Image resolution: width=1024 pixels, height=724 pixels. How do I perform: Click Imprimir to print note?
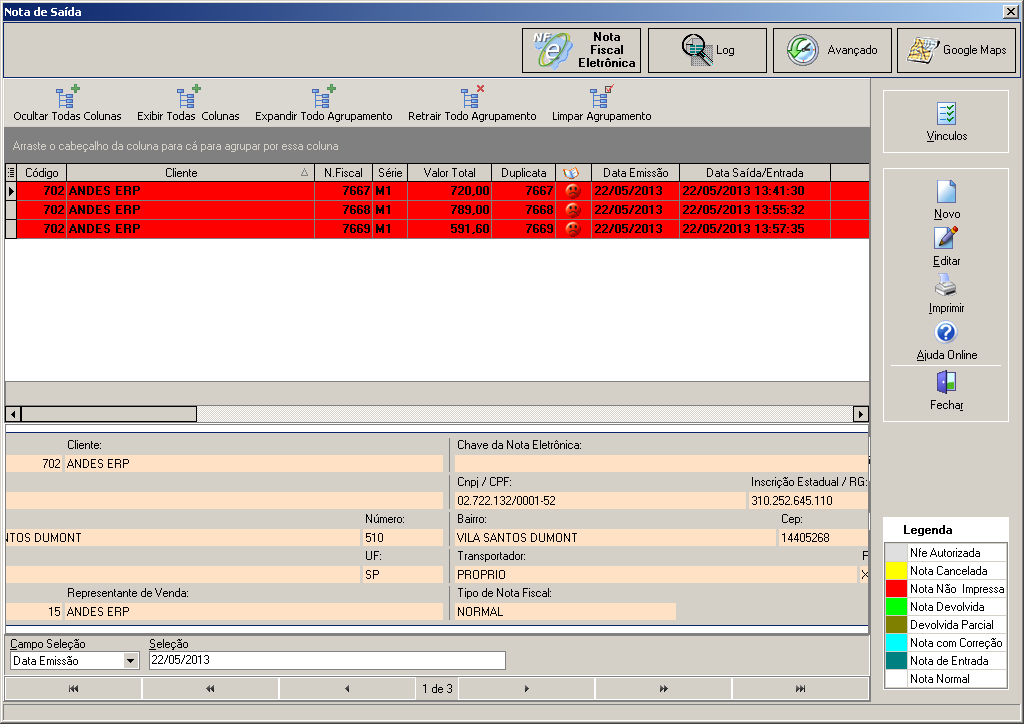click(x=946, y=294)
